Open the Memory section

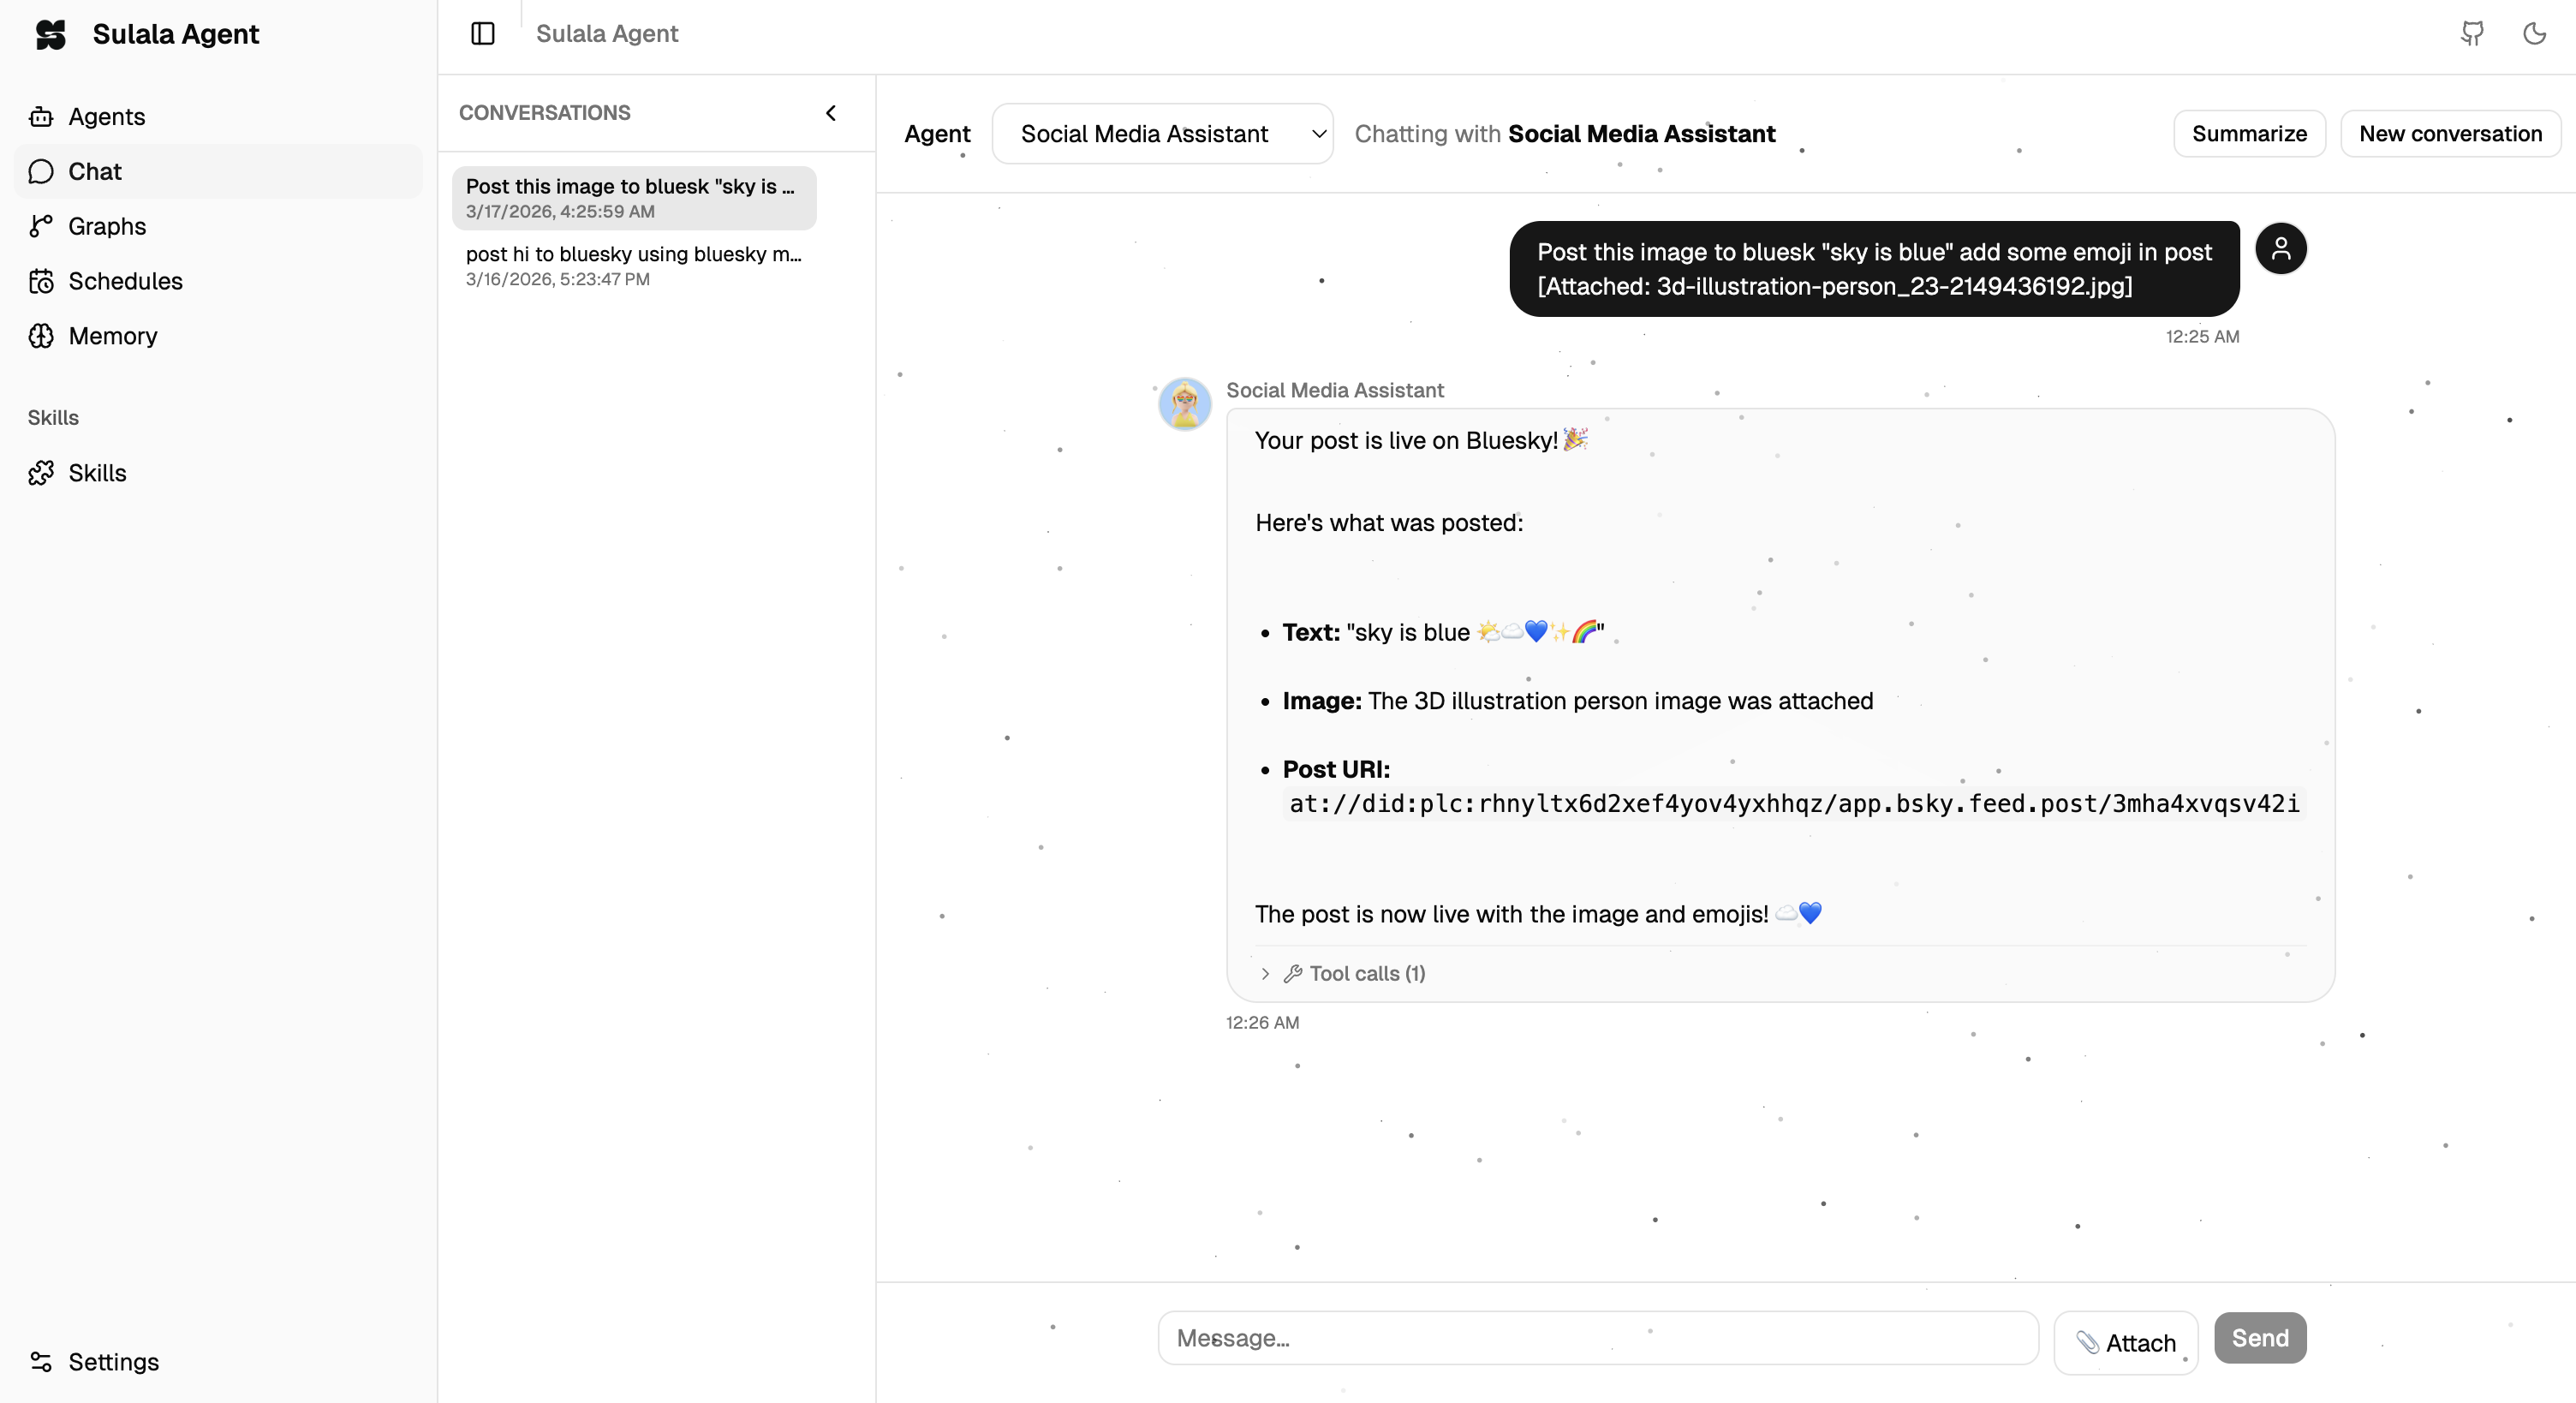pyautogui.click(x=113, y=336)
